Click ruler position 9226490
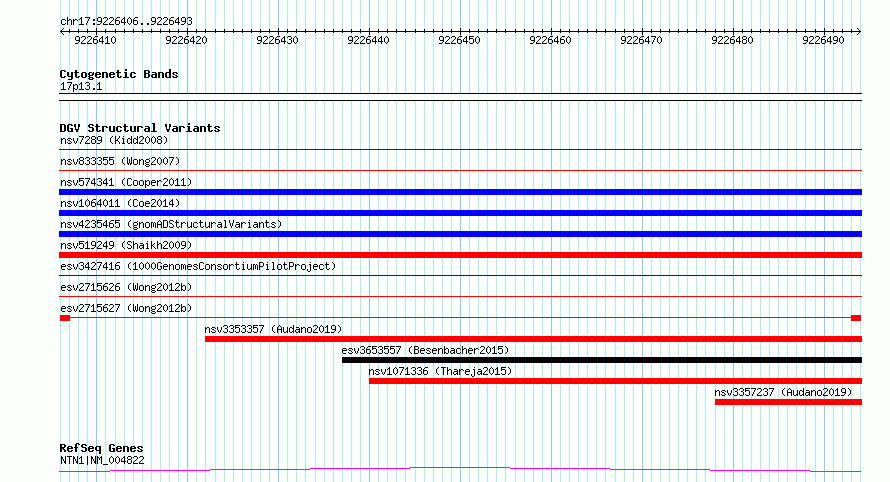Screen dimensions: 890x482 click(x=823, y=40)
